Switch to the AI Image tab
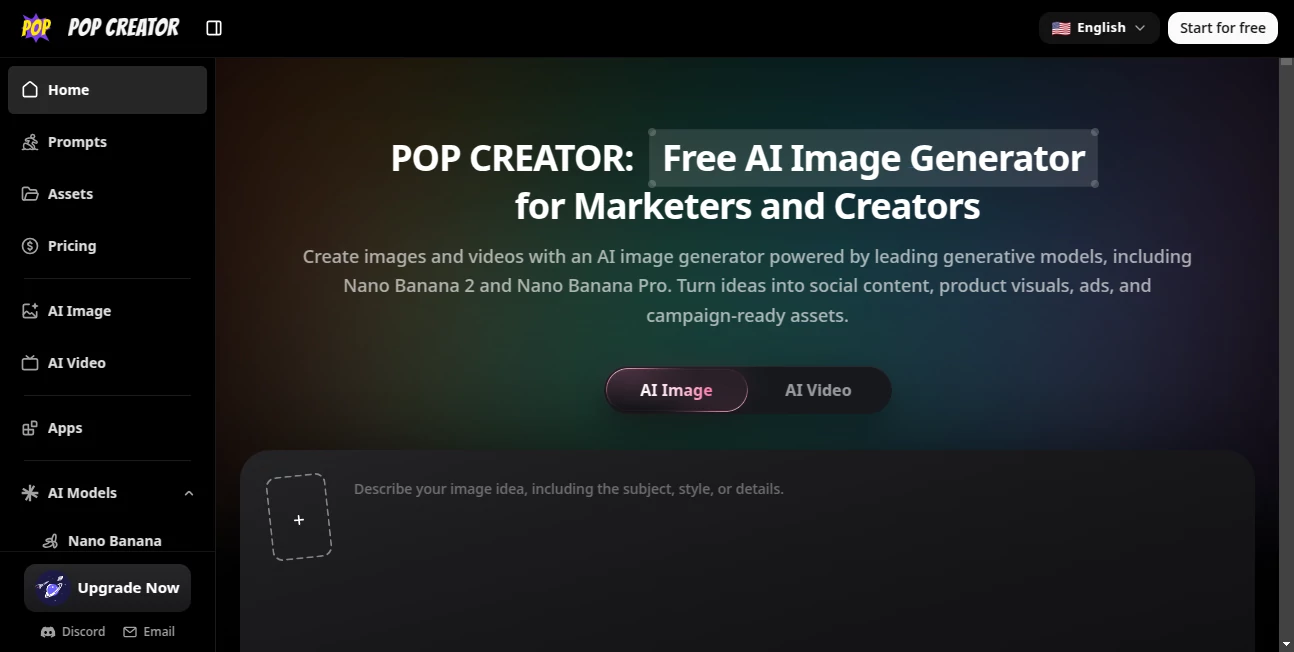 click(677, 390)
